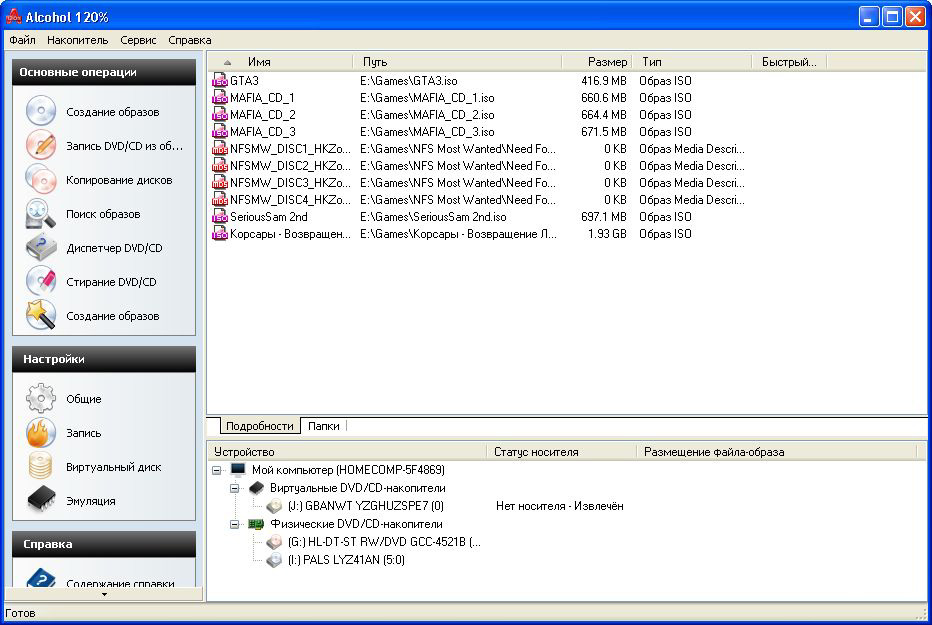The image size is (932, 625).
Task: Click the Быстрый... column header
Action: [x=789, y=62]
